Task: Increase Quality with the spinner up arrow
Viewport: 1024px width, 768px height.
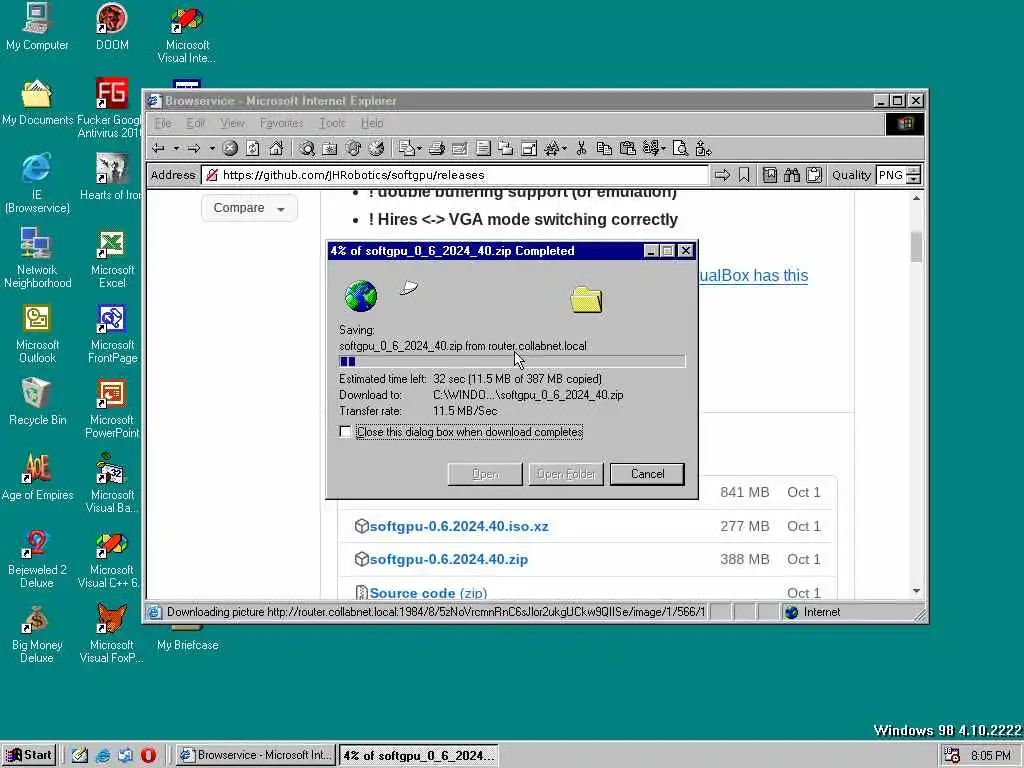Action: click(914, 170)
